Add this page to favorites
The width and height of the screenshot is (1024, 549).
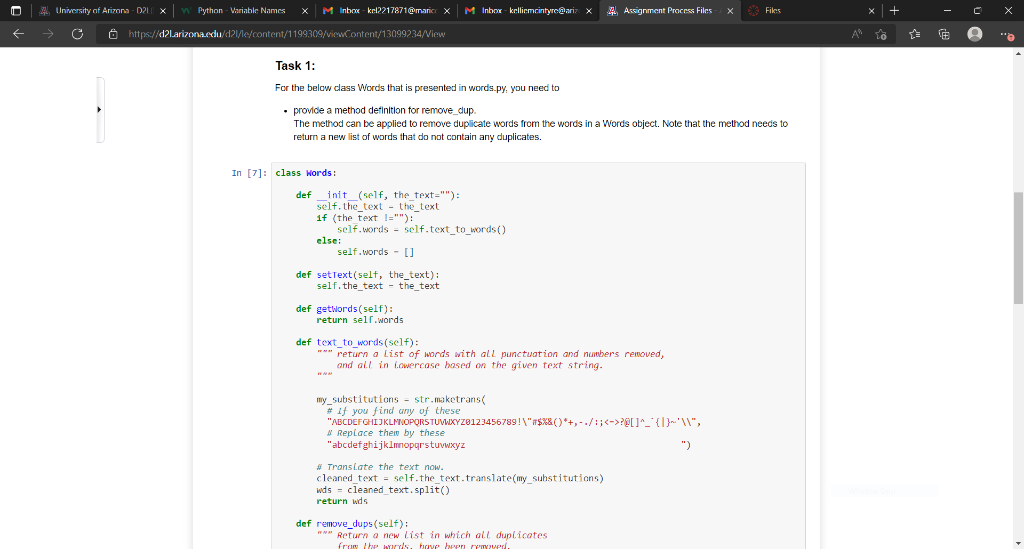point(881,34)
